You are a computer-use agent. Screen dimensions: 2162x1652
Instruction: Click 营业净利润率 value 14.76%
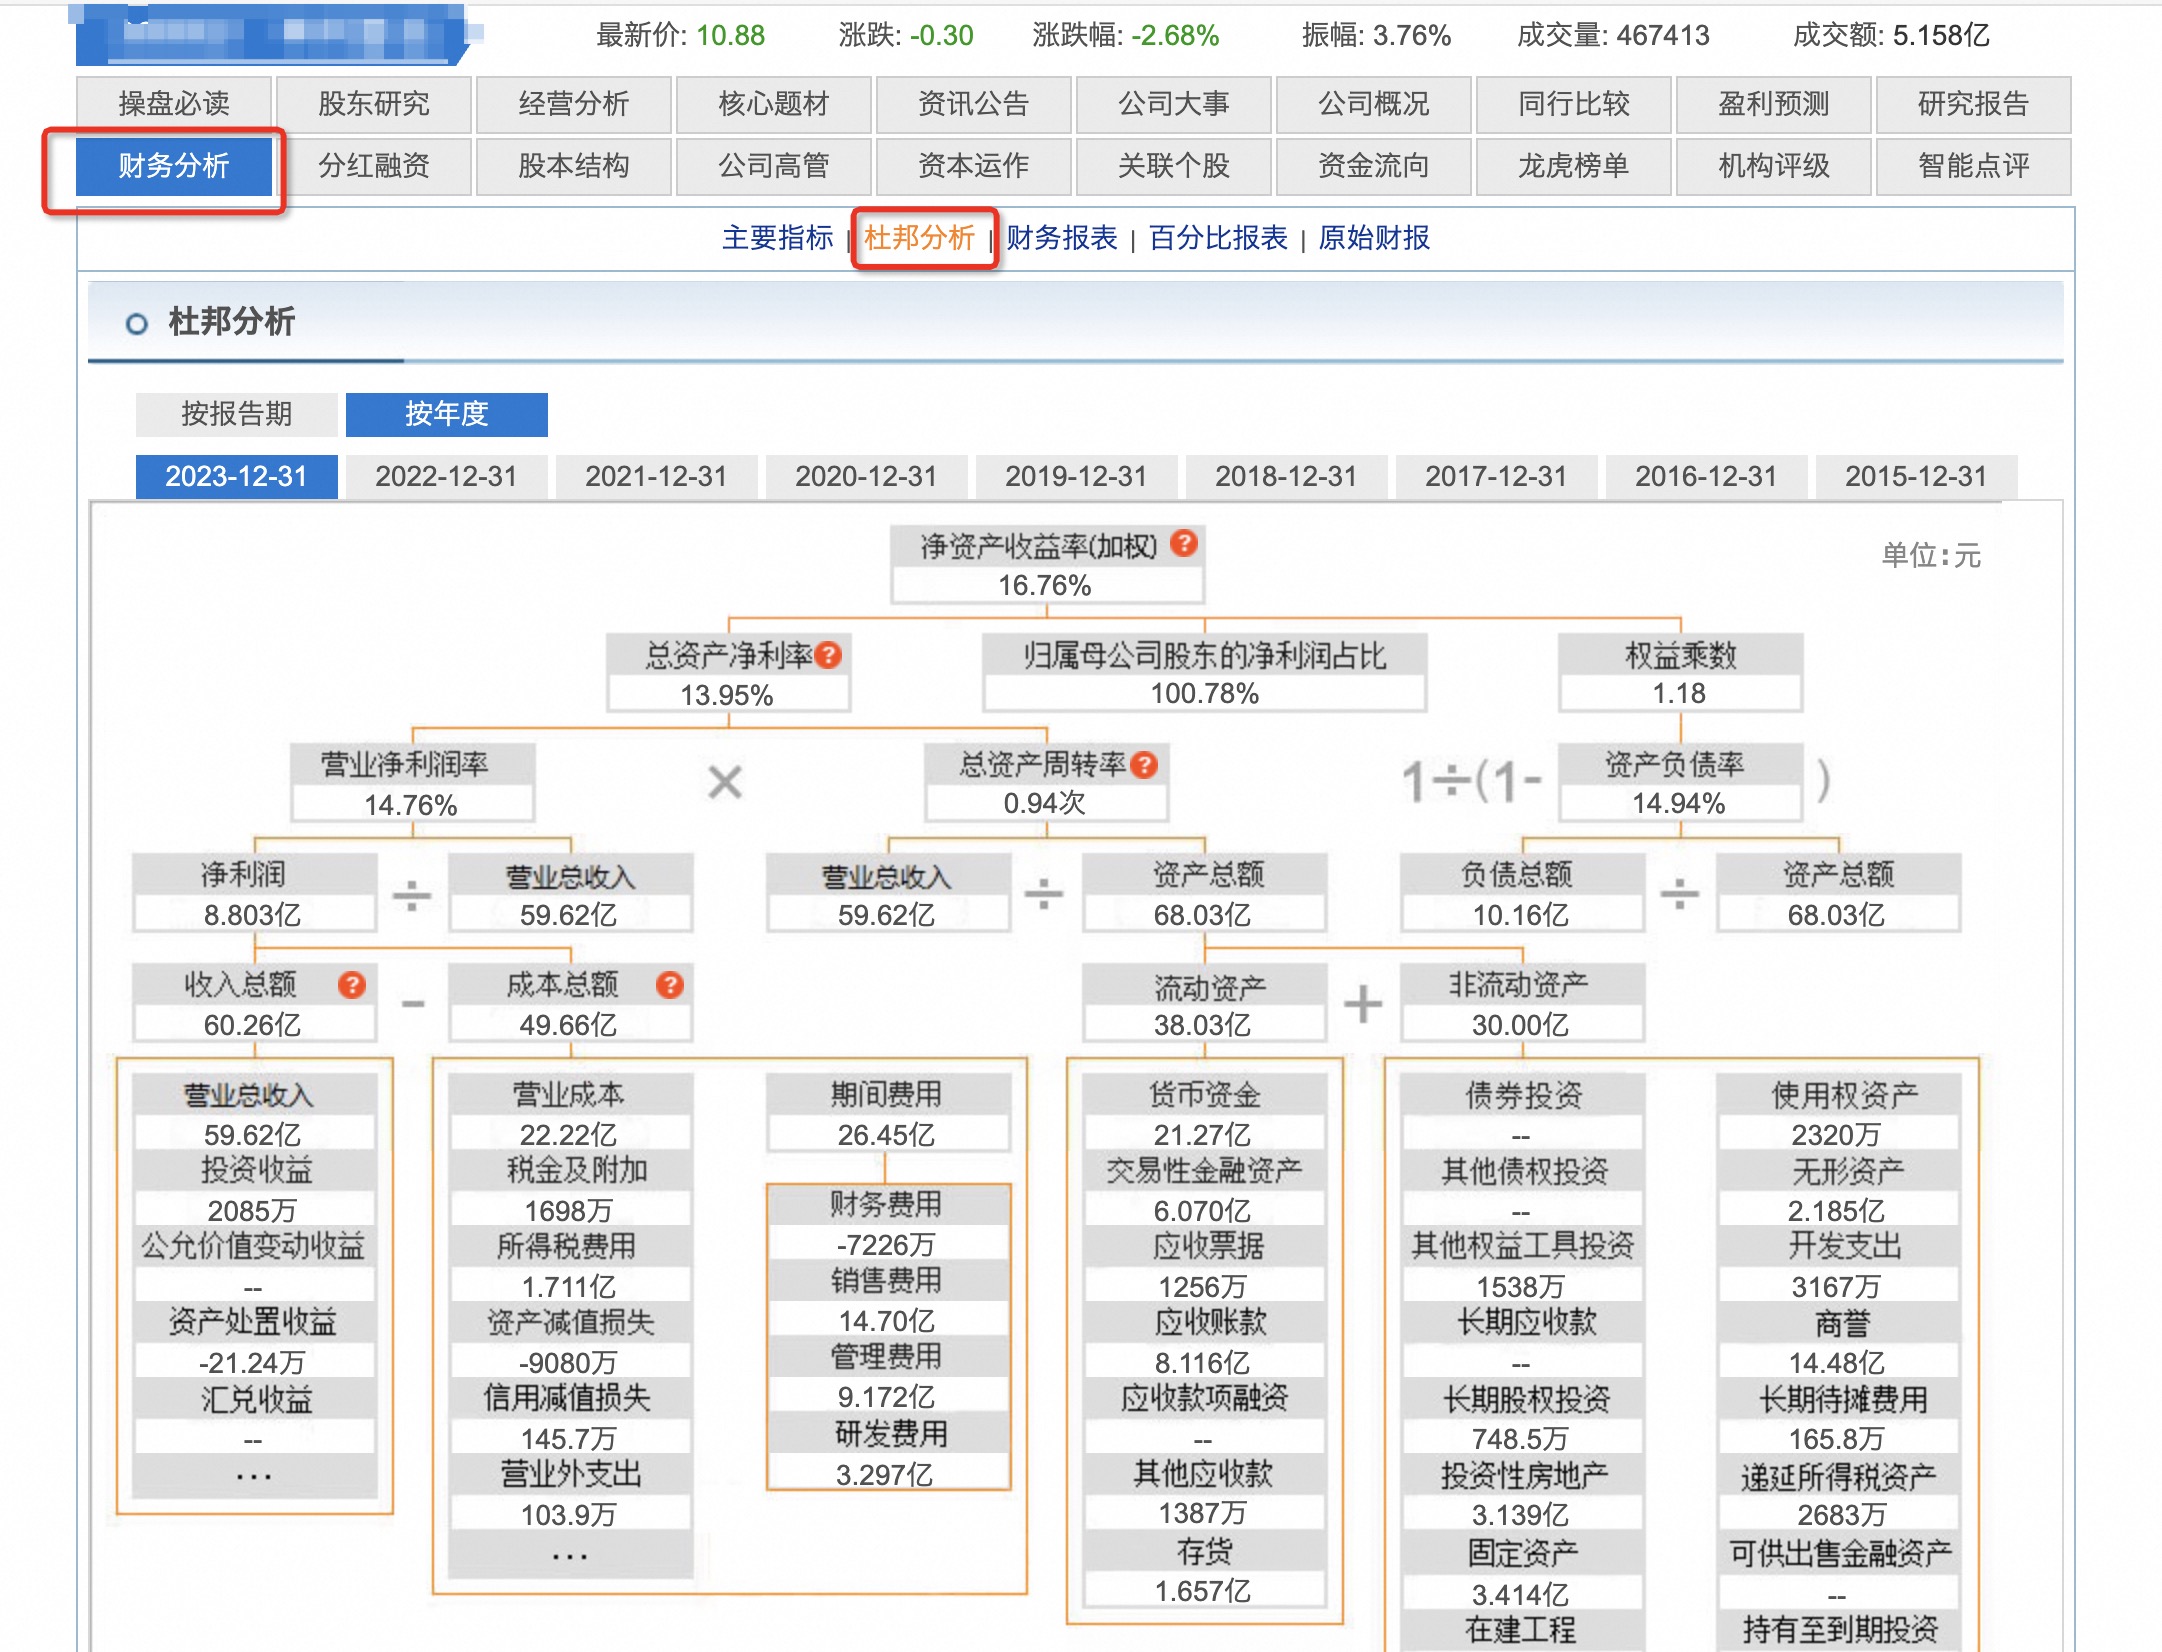click(x=411, y=805)
